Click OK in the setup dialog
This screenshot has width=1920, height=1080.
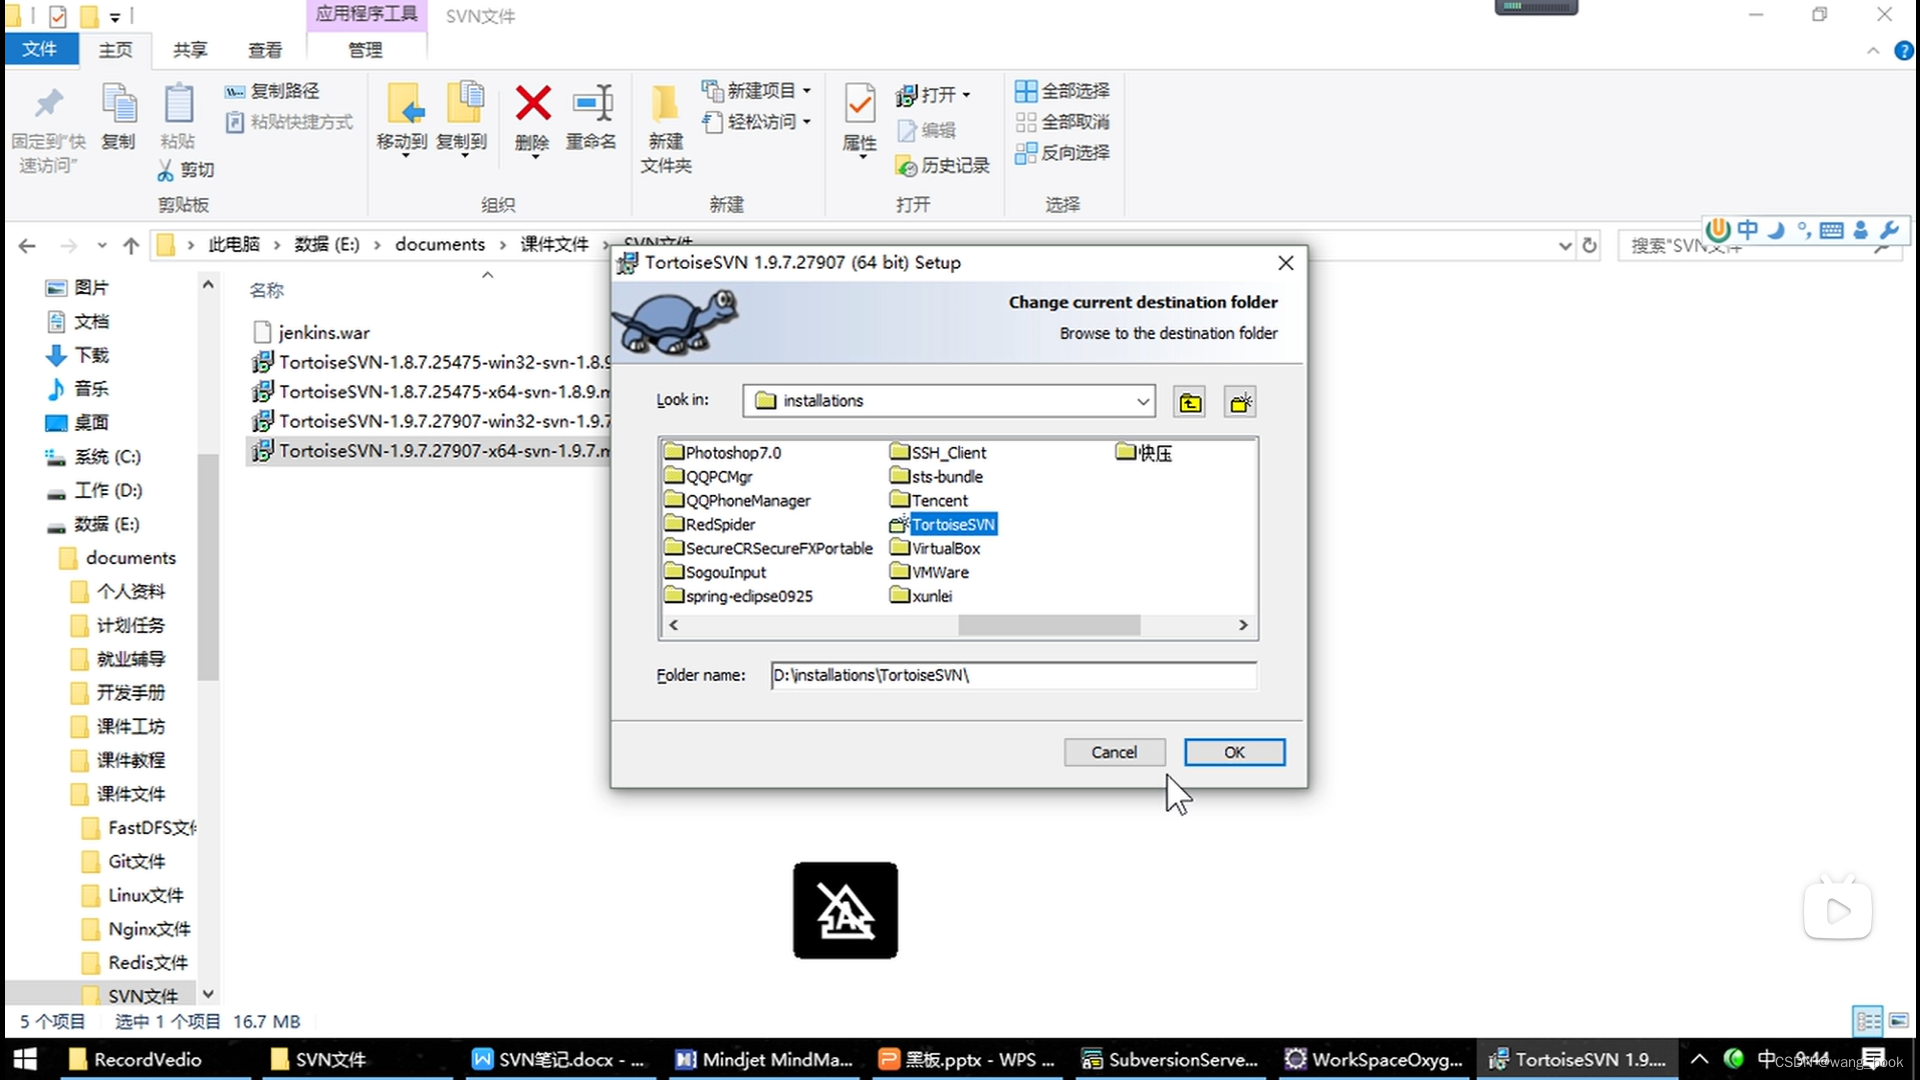pyautogui.click(x=1234, y=752)
